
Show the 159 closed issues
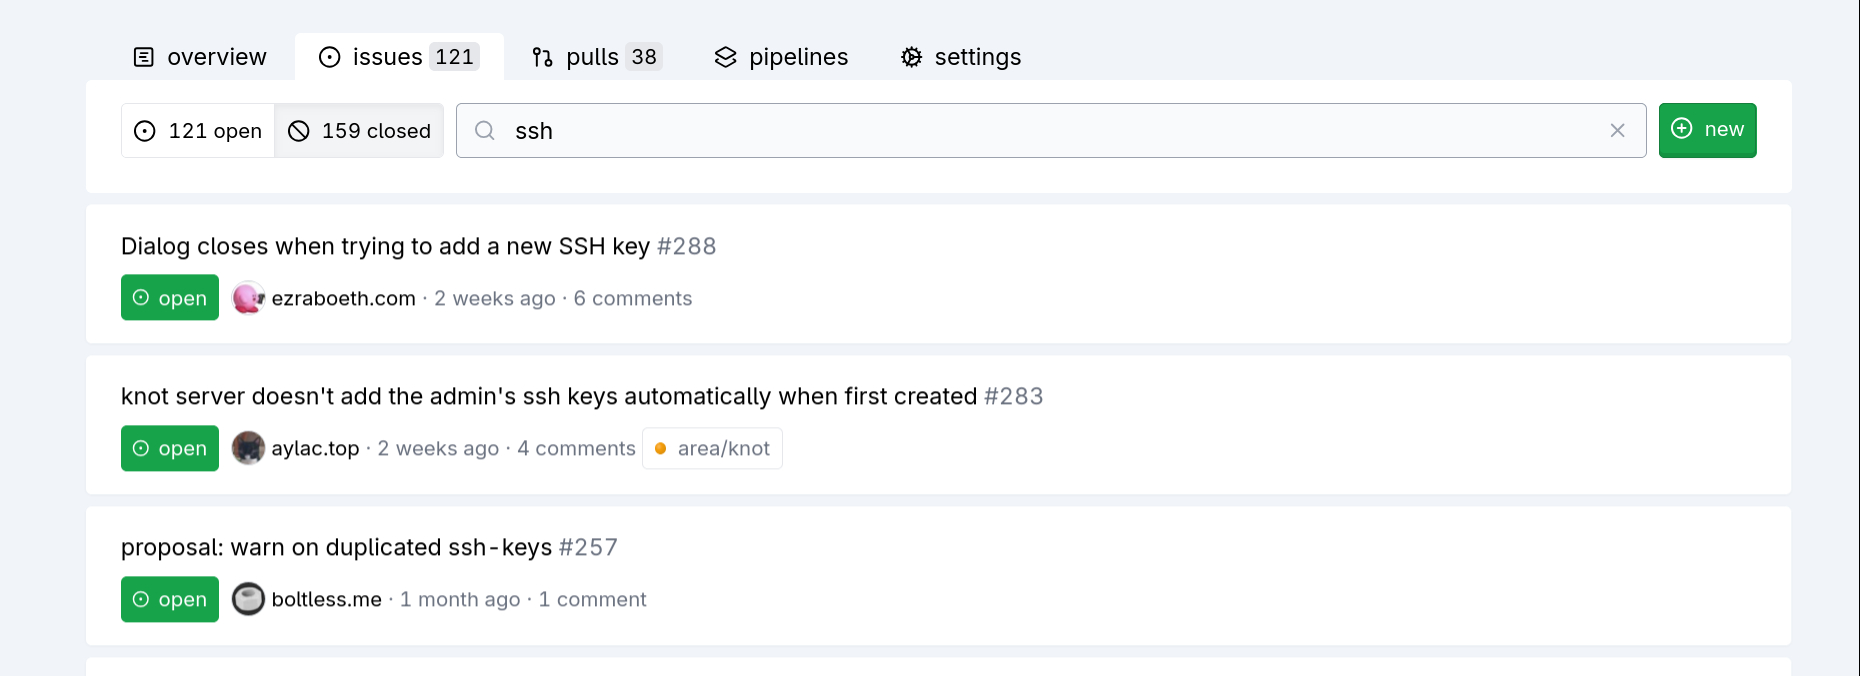(359, 131)
